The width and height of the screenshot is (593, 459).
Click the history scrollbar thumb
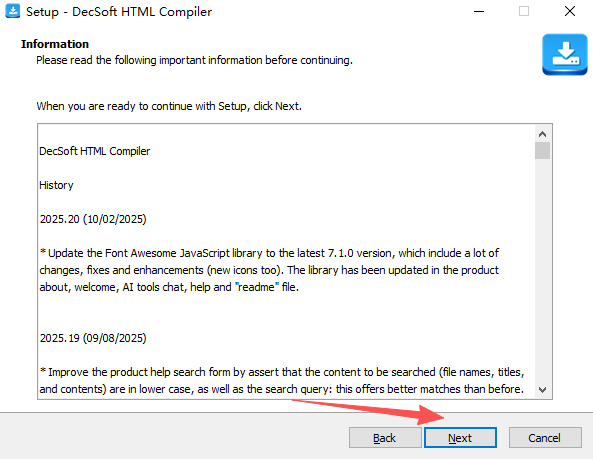[542, 150]
